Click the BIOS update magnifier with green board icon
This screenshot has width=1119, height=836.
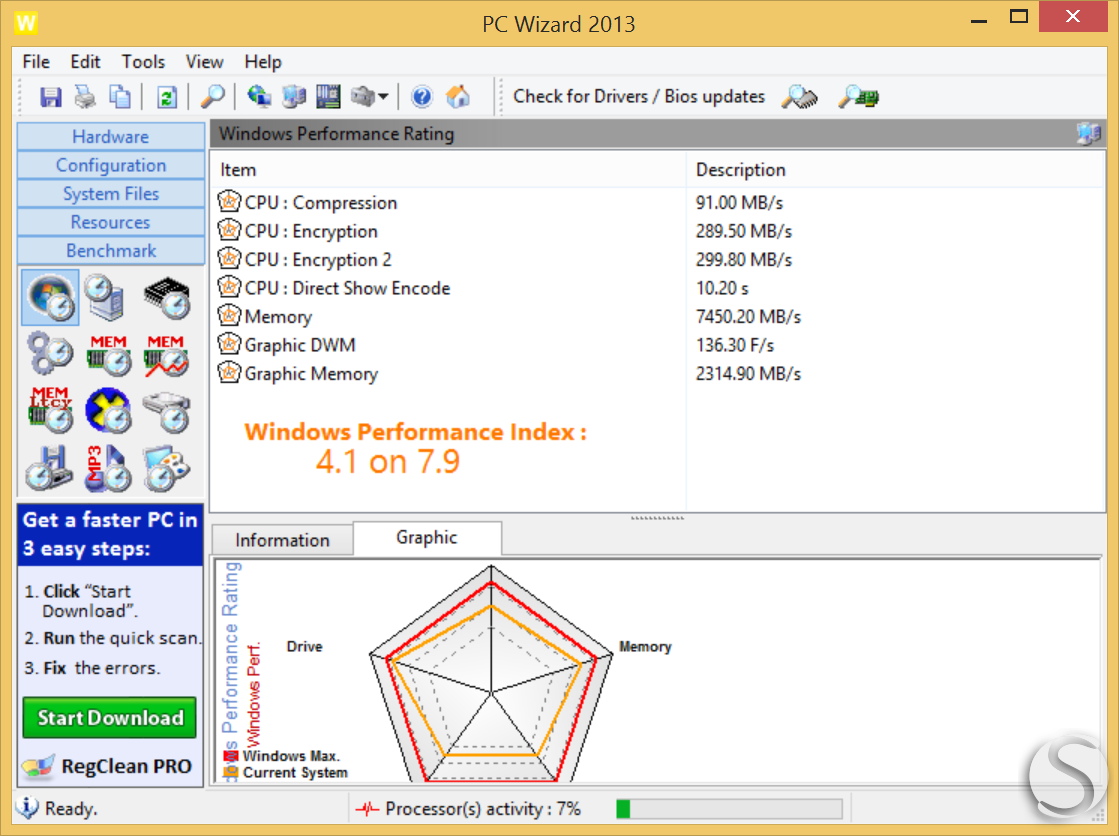[x=858, y=96]
